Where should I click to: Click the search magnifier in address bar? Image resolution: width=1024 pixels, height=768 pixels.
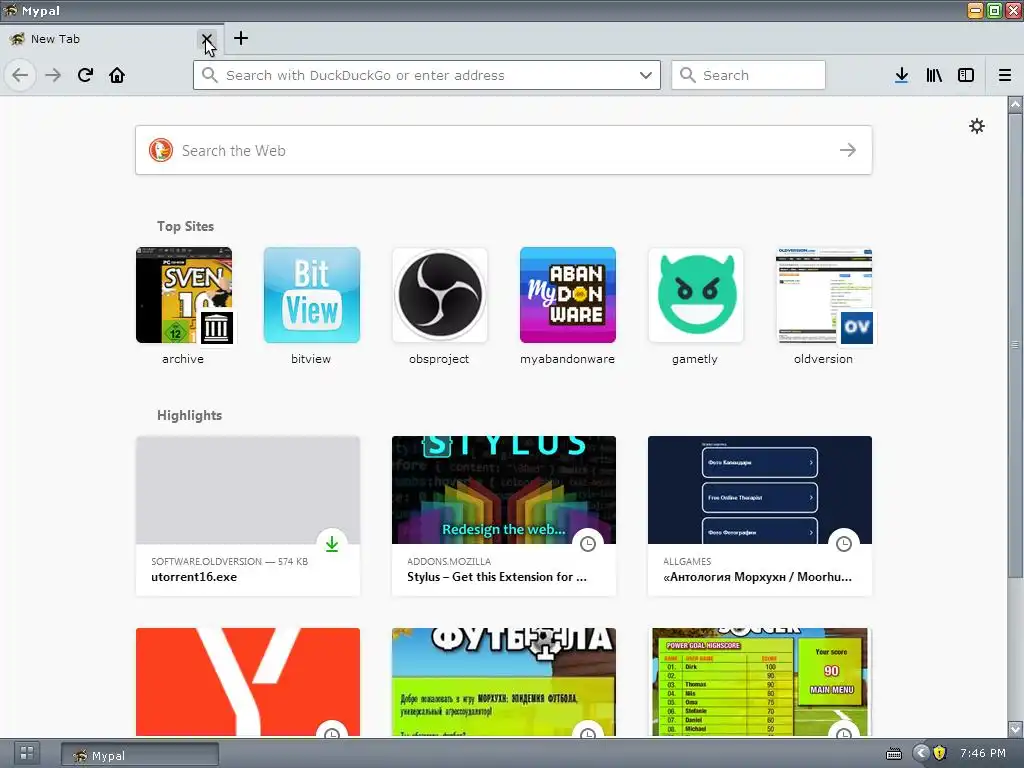point(210,75)
